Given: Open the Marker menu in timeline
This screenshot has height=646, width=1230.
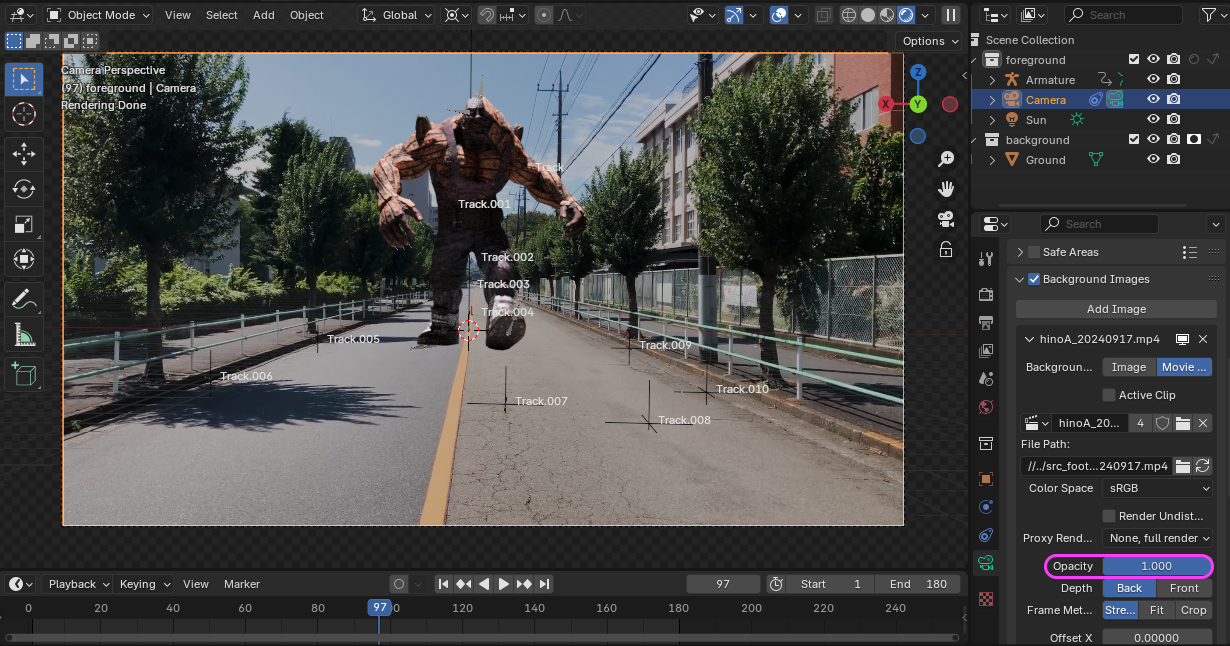Looking at the screenshot, I should click(241, 584).
